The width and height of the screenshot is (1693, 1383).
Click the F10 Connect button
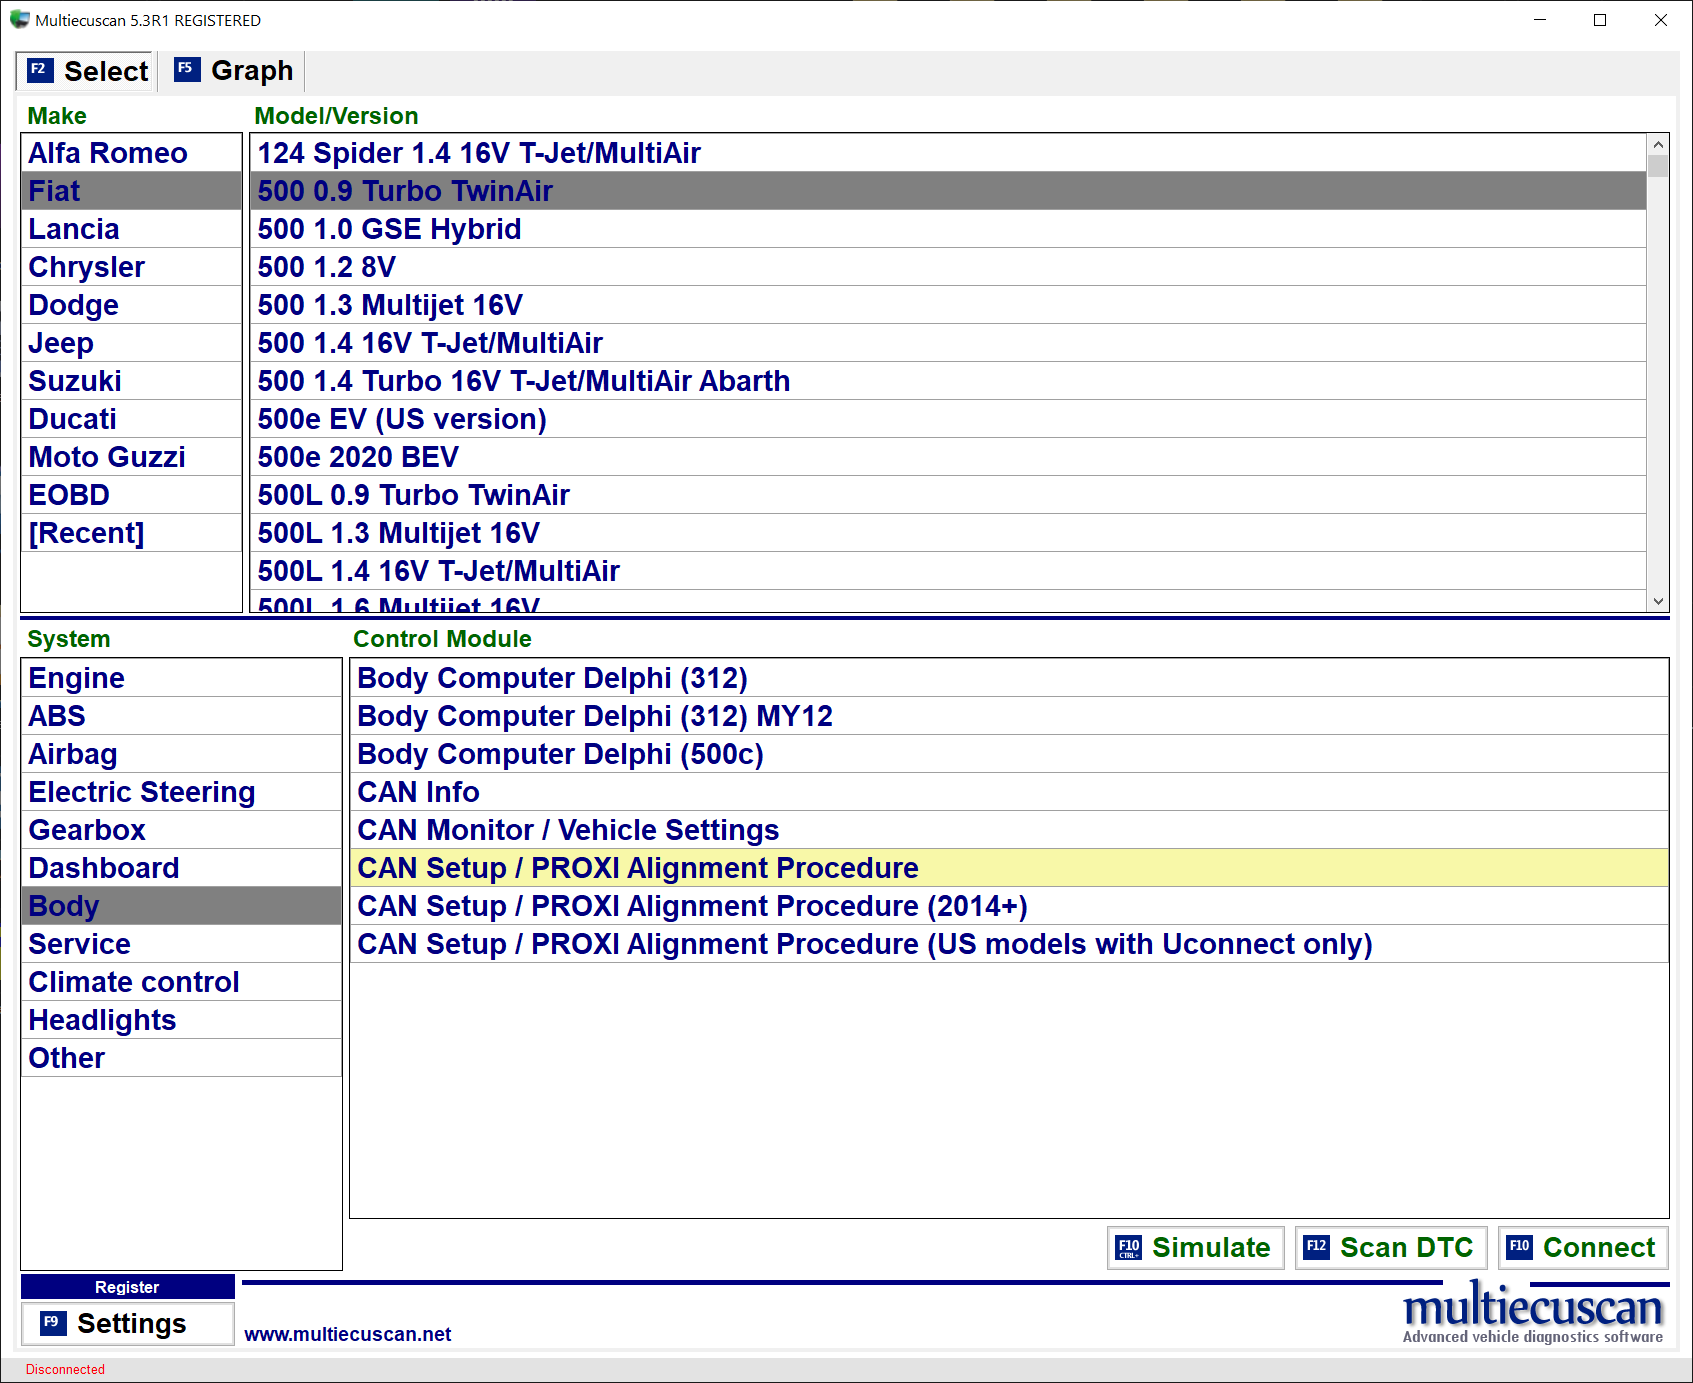(x=1583, y=1248)
